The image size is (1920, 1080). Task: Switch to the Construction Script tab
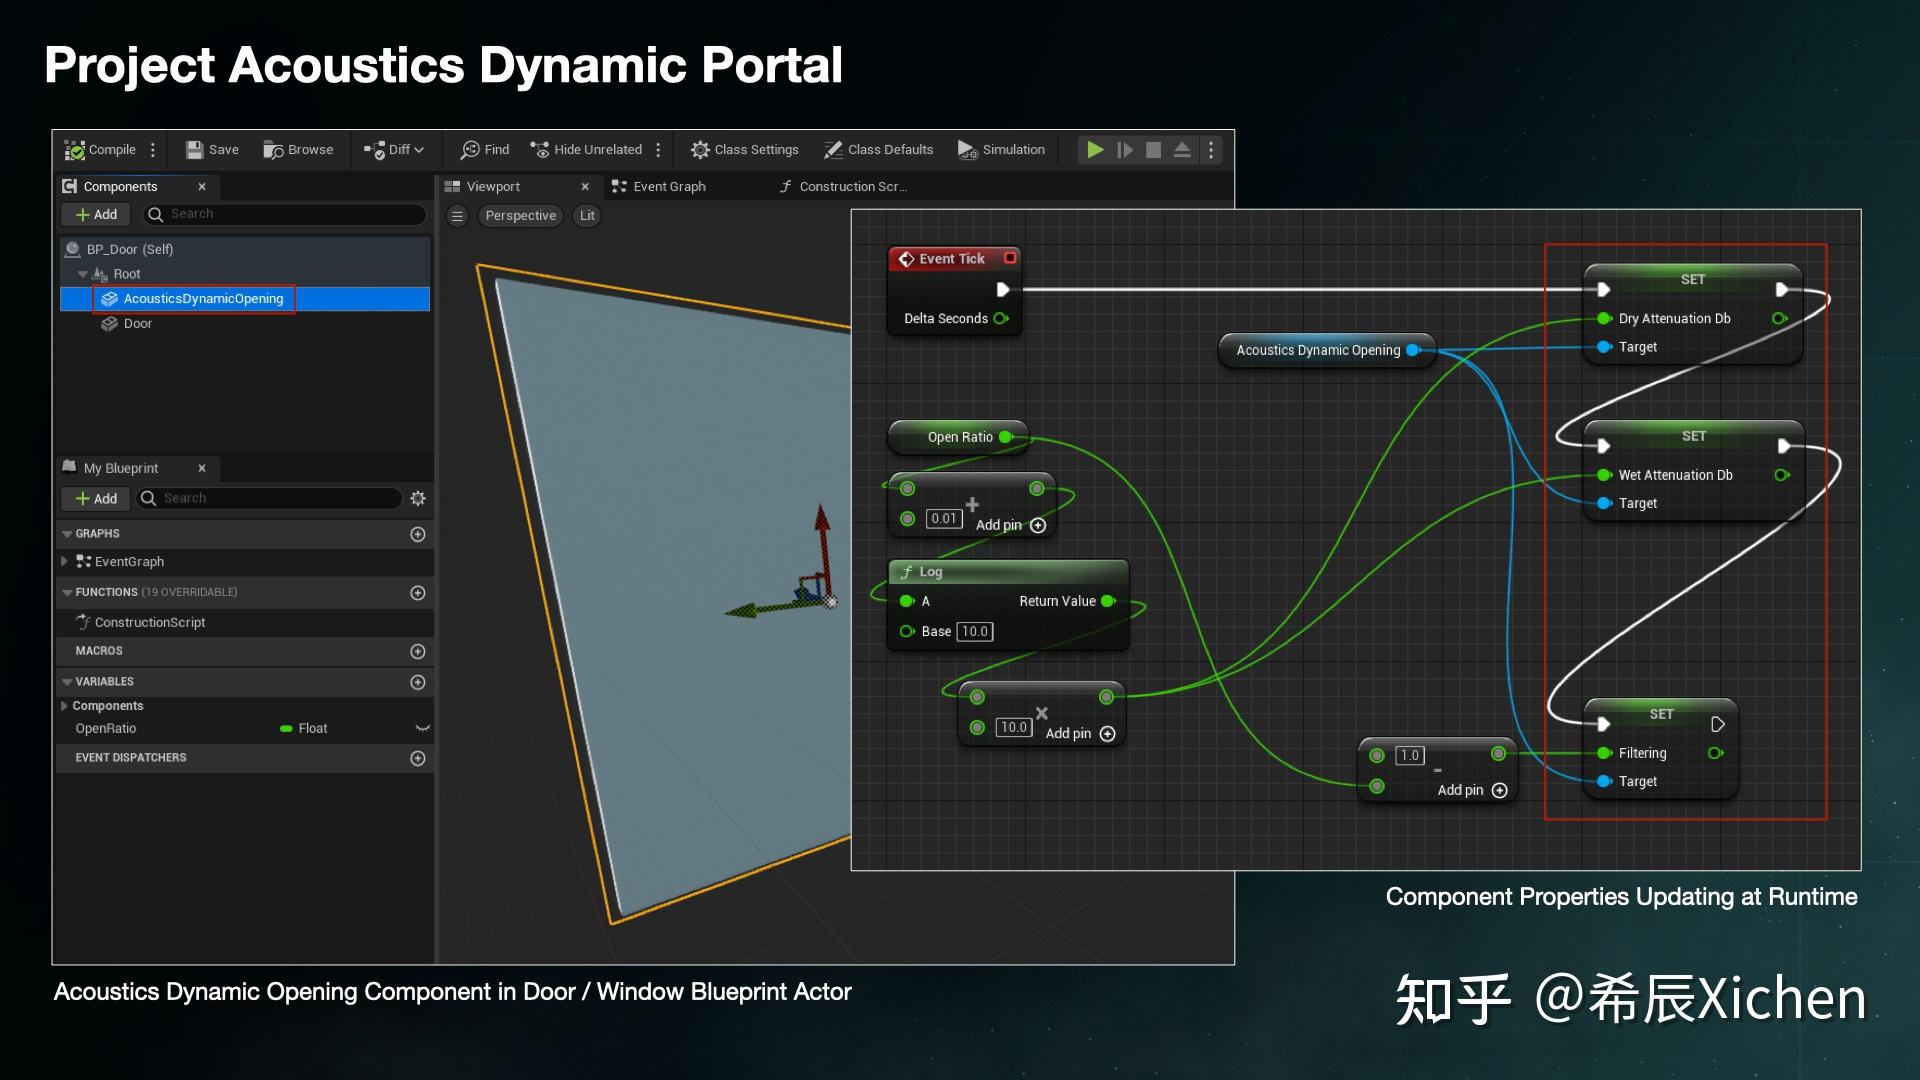[845, 186]
